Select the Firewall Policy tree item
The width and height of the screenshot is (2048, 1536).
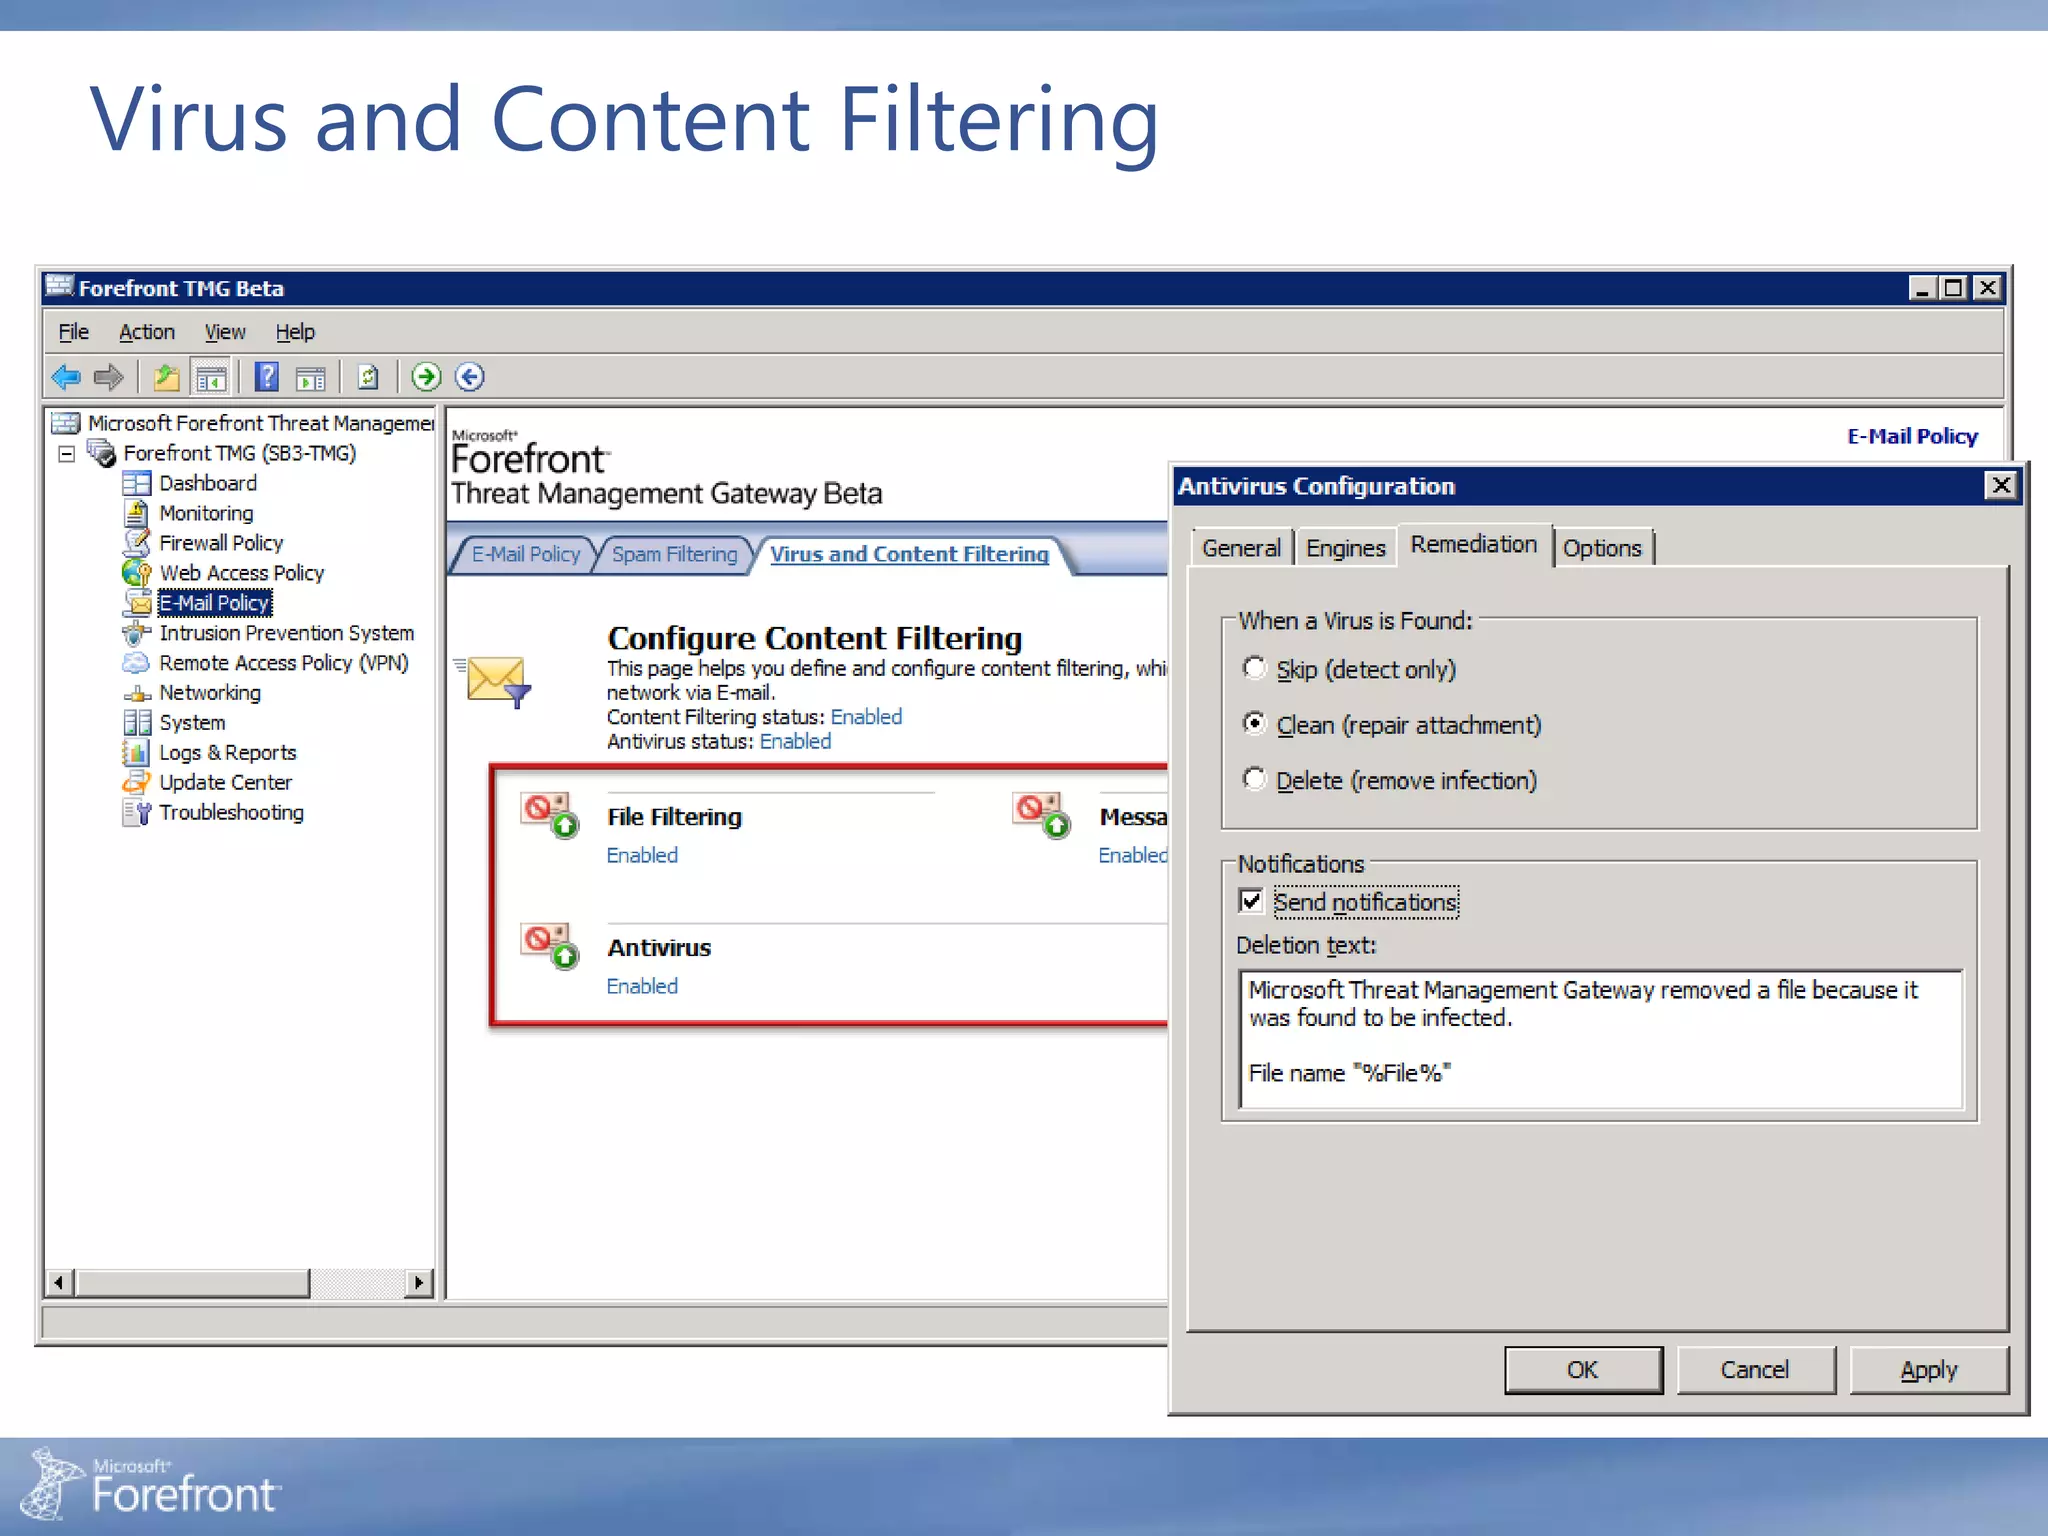click(x=221, y=543)
